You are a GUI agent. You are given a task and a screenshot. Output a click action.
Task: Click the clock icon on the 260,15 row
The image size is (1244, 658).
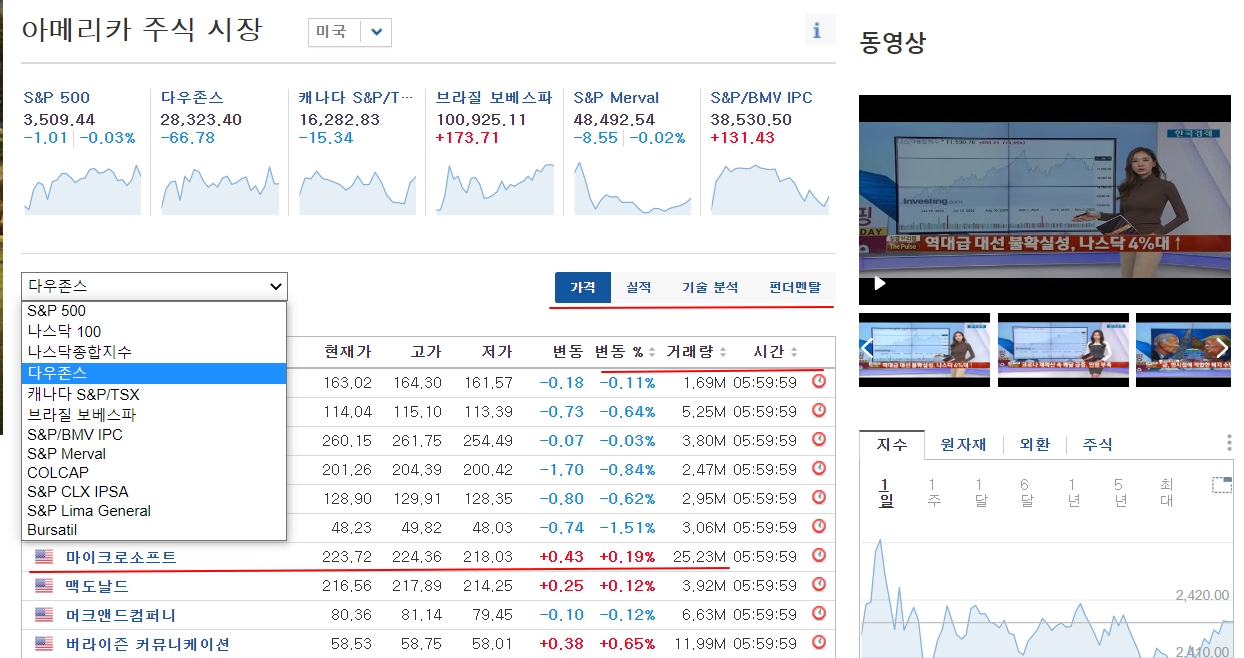pyautogui.click(x=818, y=439)
